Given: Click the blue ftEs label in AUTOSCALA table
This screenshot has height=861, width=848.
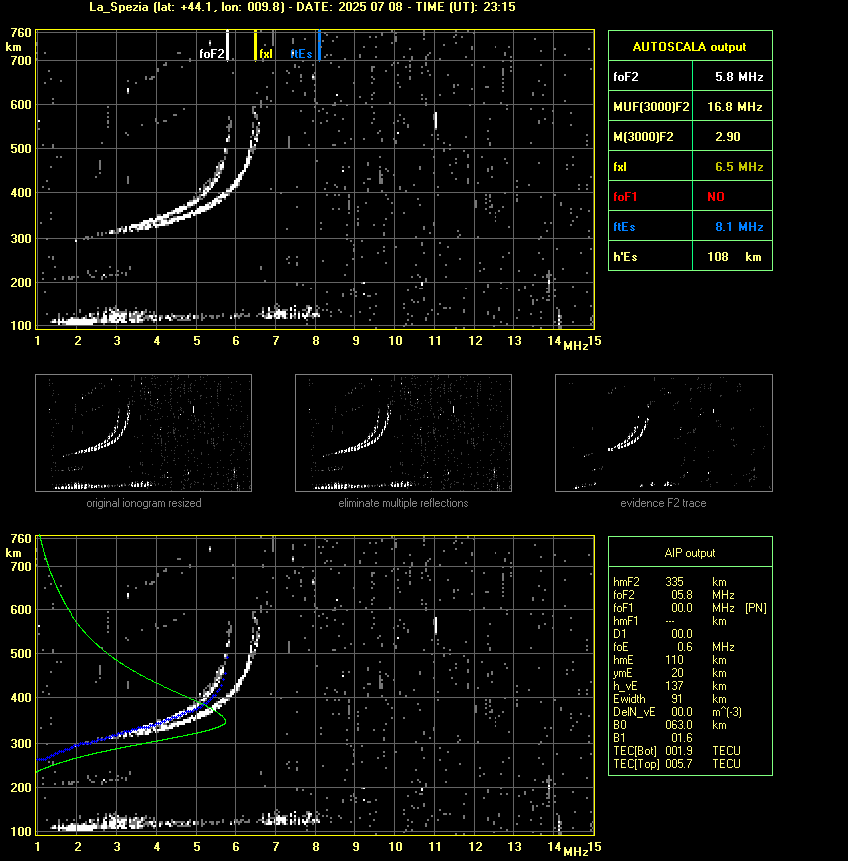Looking at the screenshot, I should (624, 227).
